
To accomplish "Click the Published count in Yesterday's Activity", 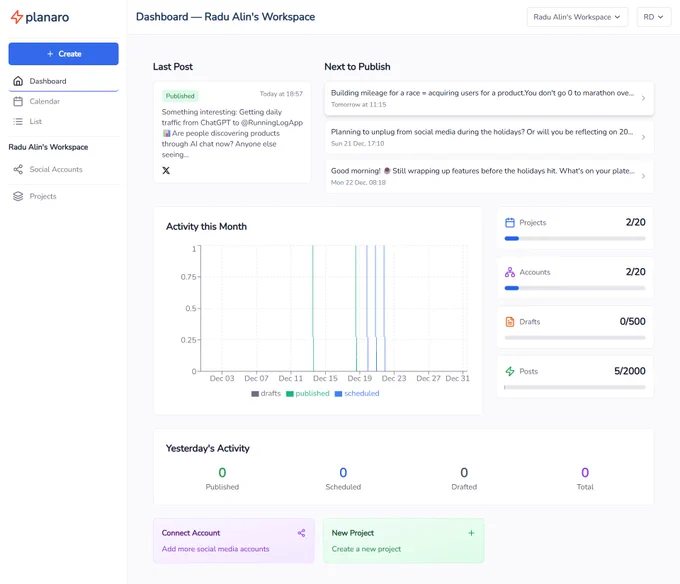I will (x=222, y=473).
